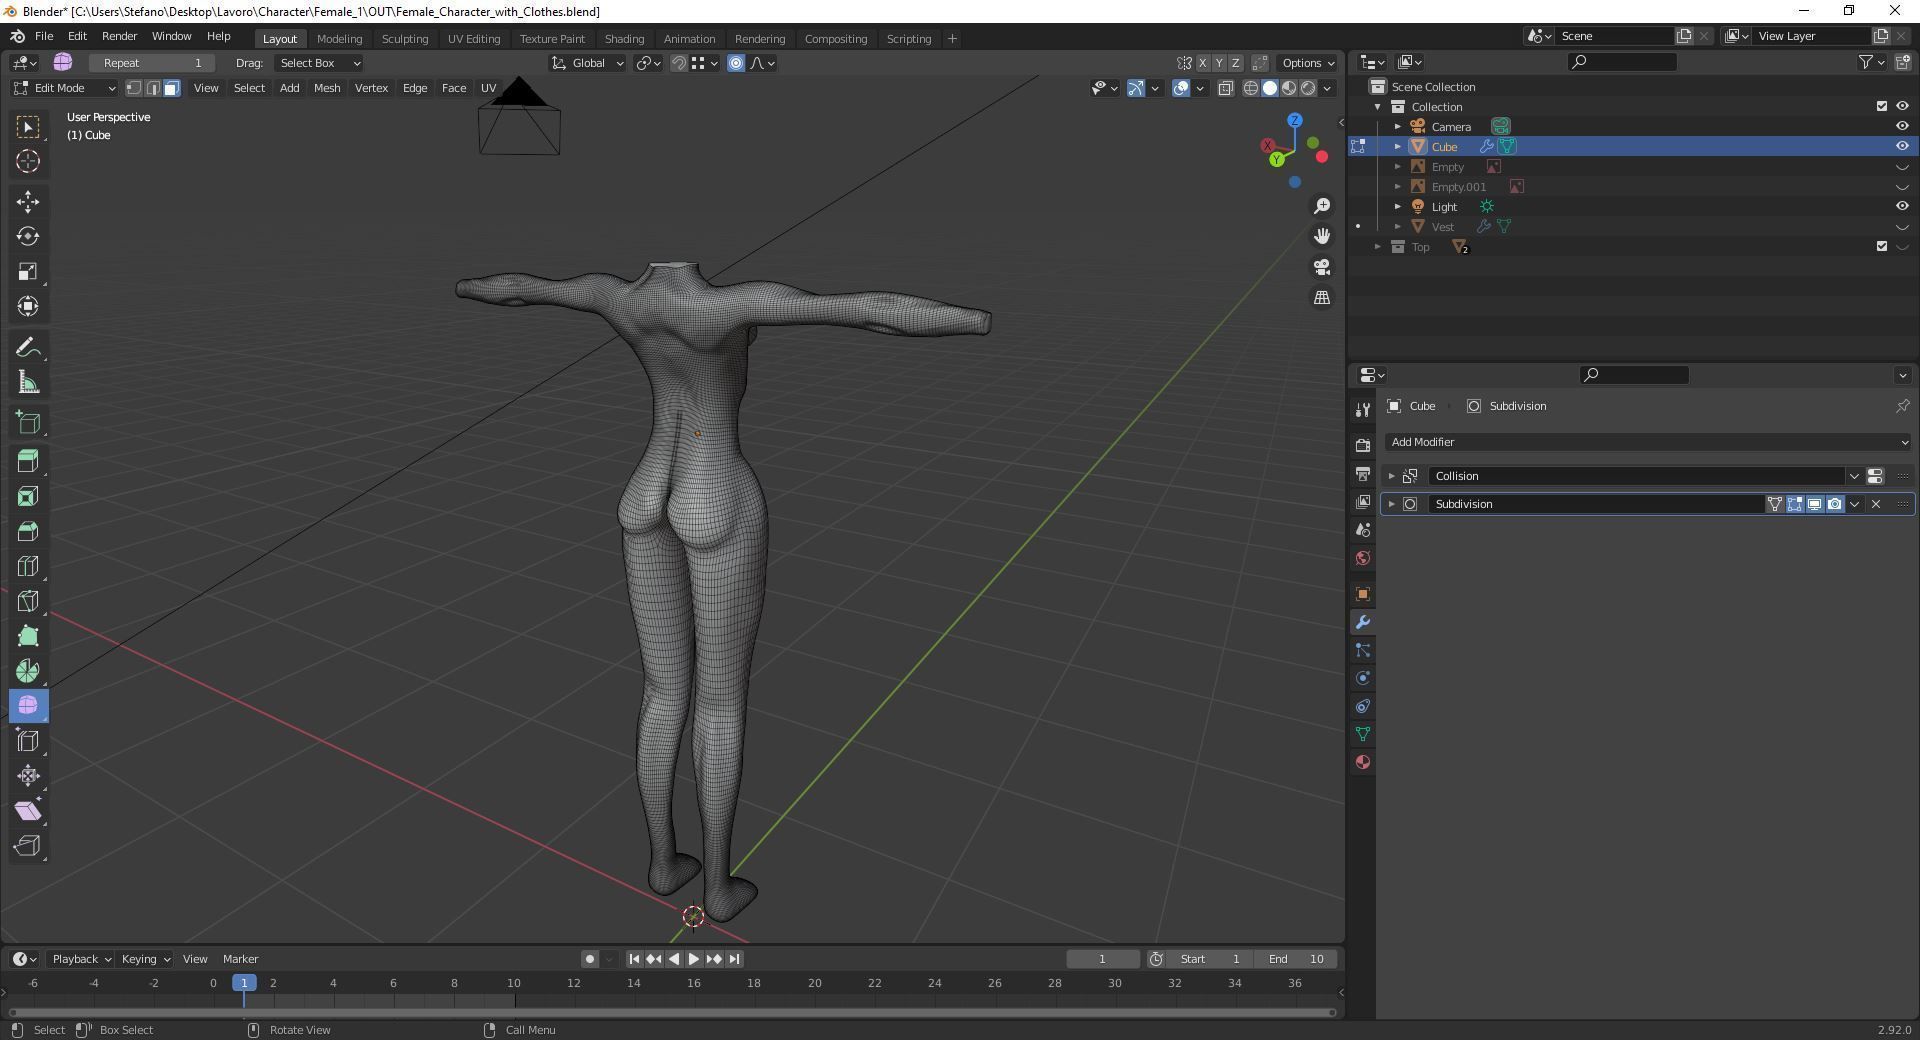Expand the Camera item in outliner
1920x1040 pixels.
(x=1398, y=127)
